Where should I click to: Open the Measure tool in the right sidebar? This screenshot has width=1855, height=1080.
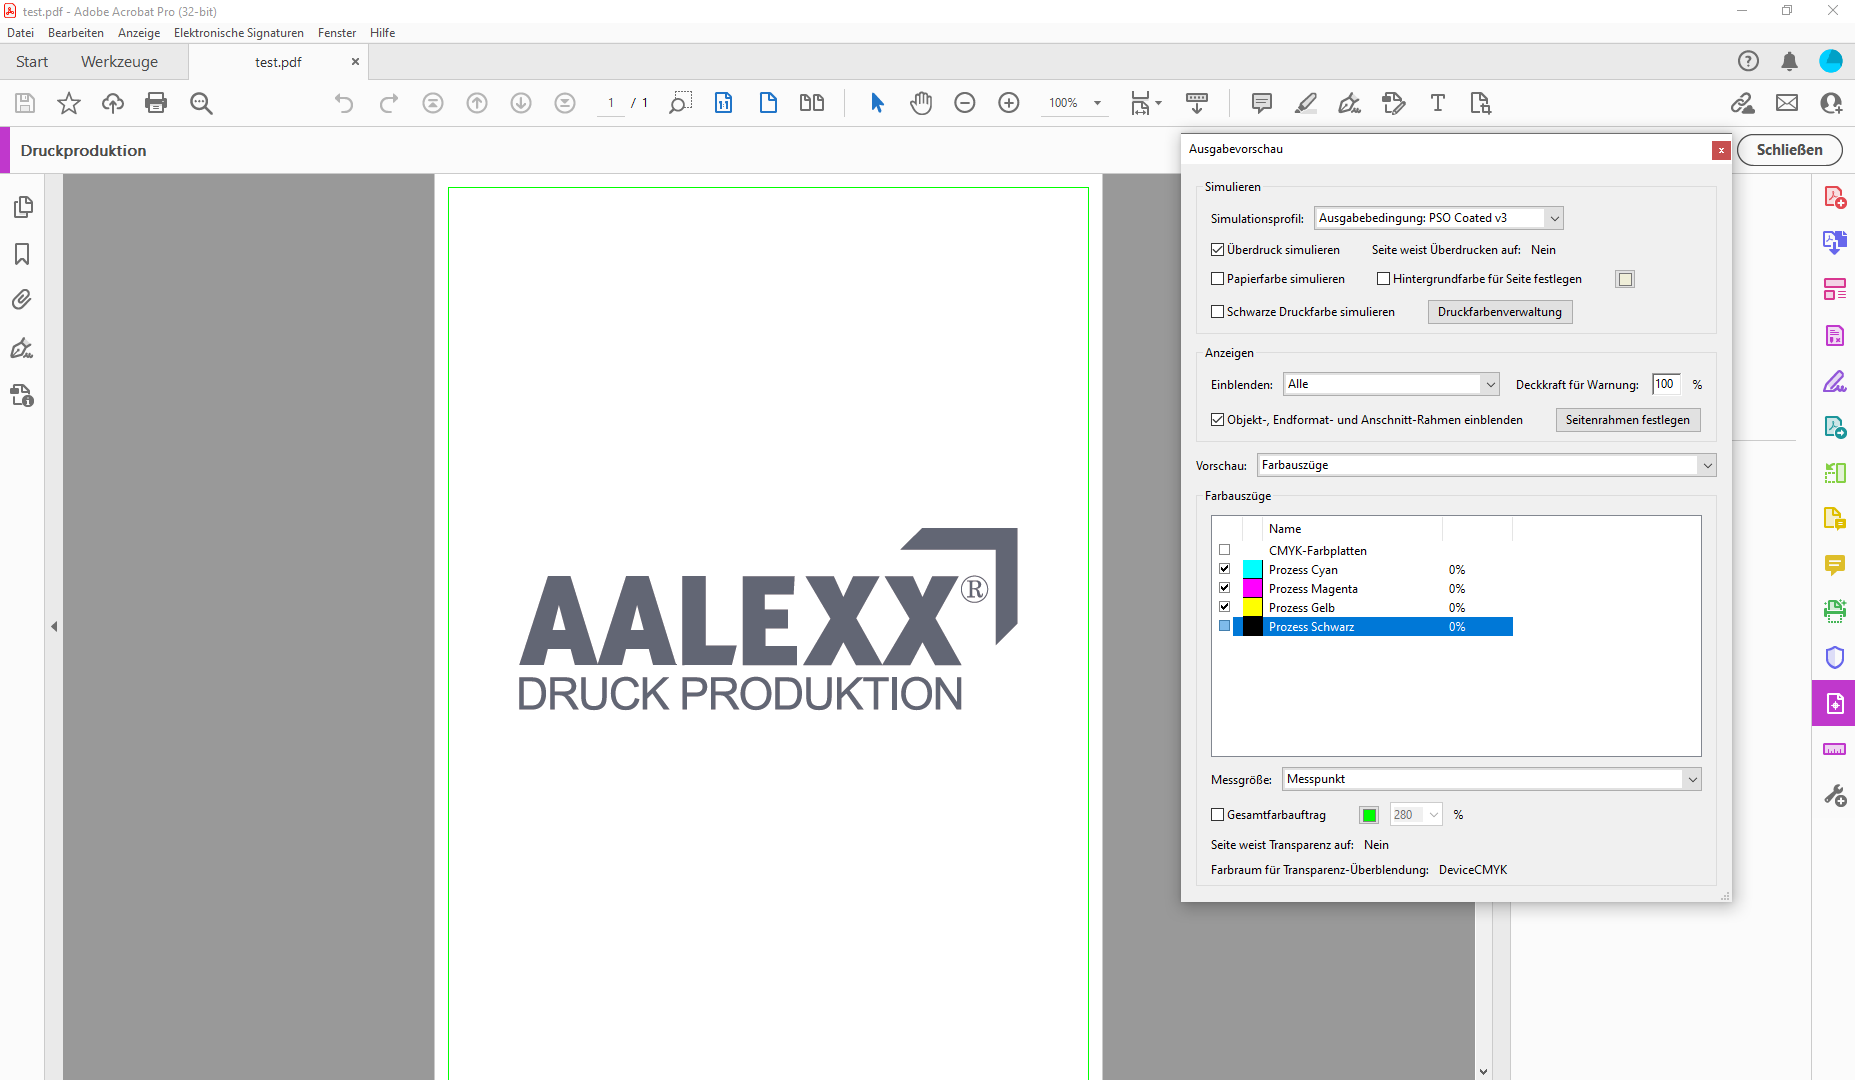1834,749
